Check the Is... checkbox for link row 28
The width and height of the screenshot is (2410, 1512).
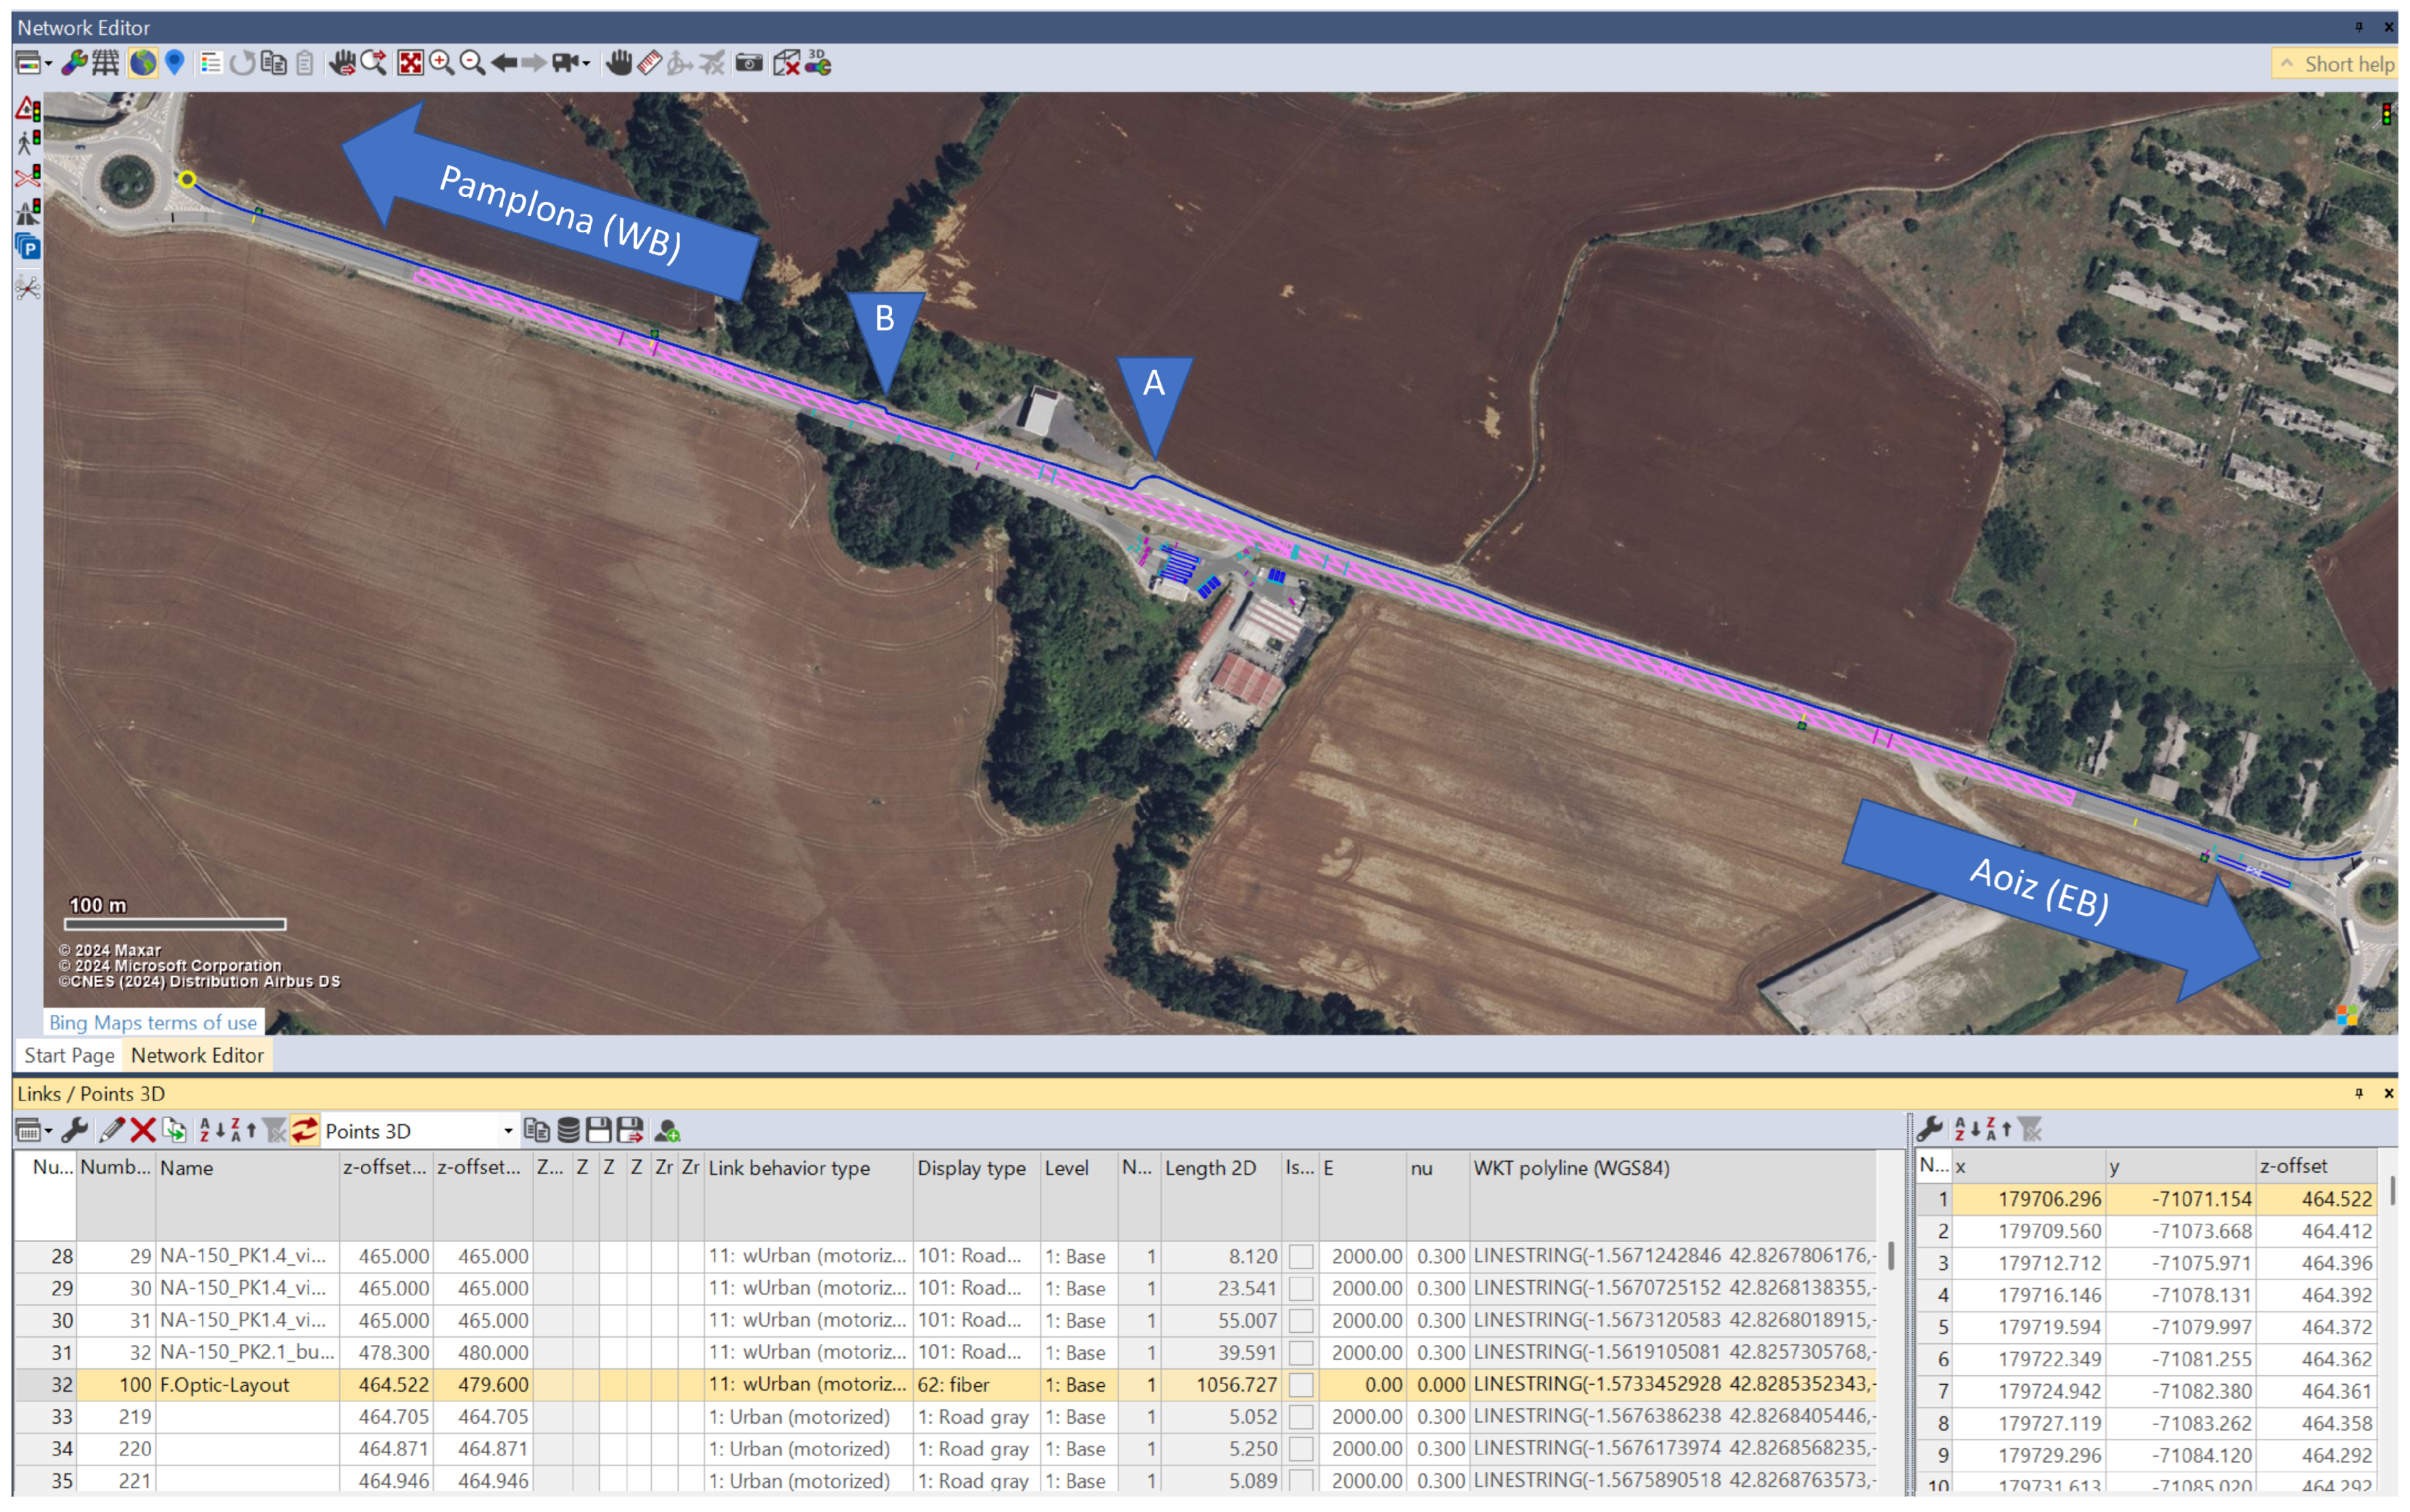1300,1257
